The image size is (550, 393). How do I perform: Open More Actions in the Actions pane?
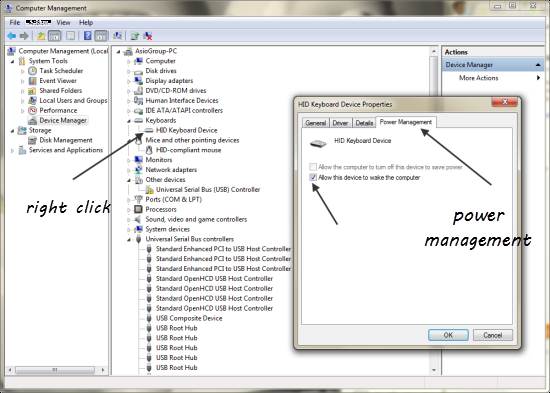[x=478, y=78]
